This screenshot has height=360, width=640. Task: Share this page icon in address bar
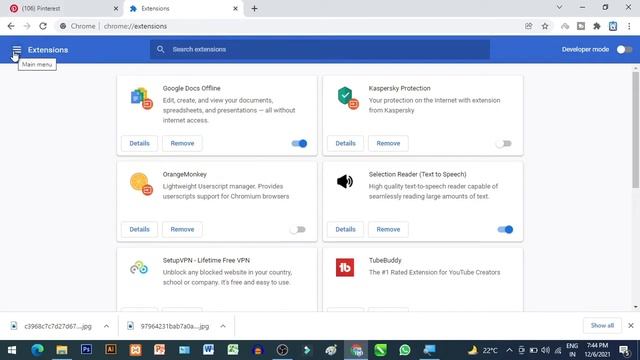529,26
